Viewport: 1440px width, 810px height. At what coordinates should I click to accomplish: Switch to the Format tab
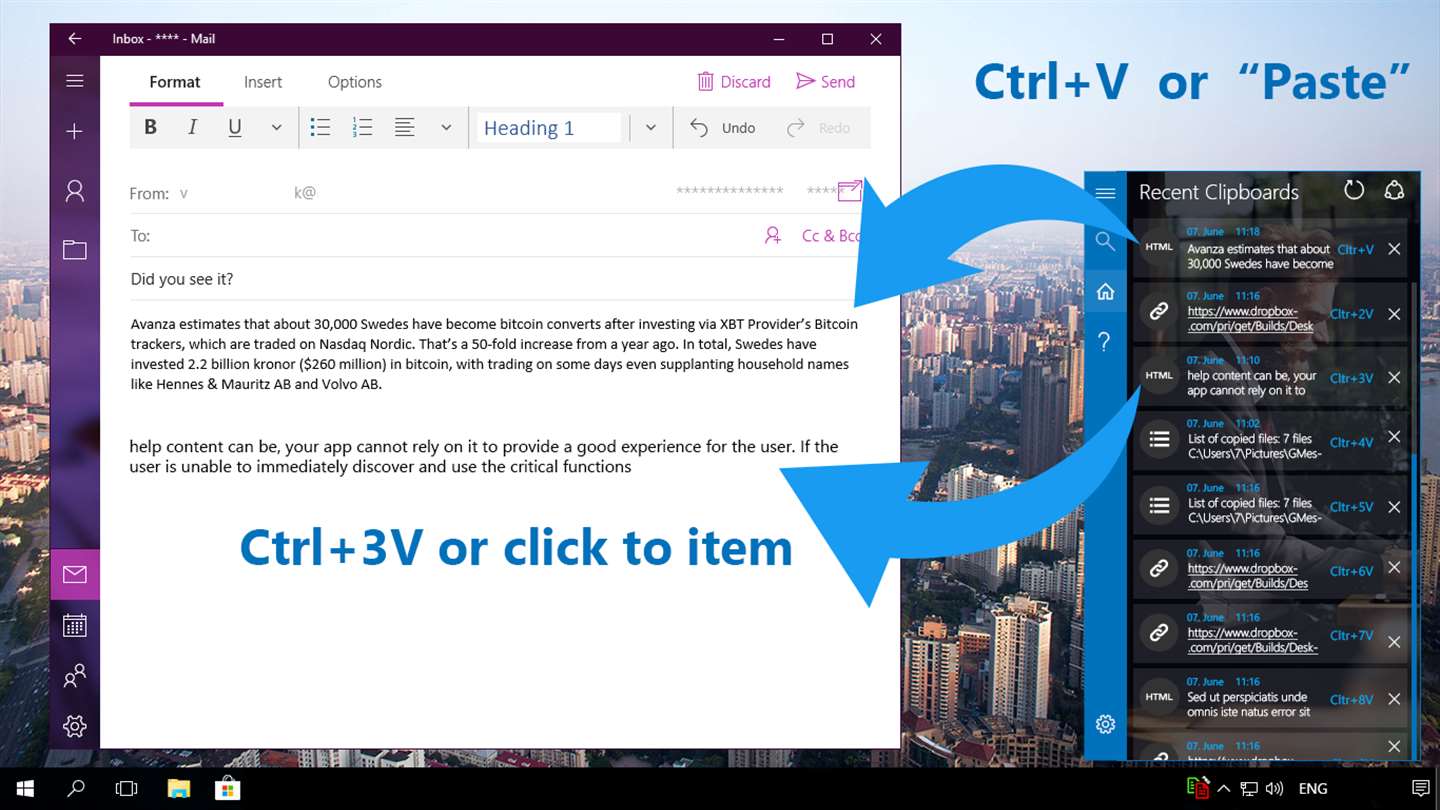pos(175,82)
